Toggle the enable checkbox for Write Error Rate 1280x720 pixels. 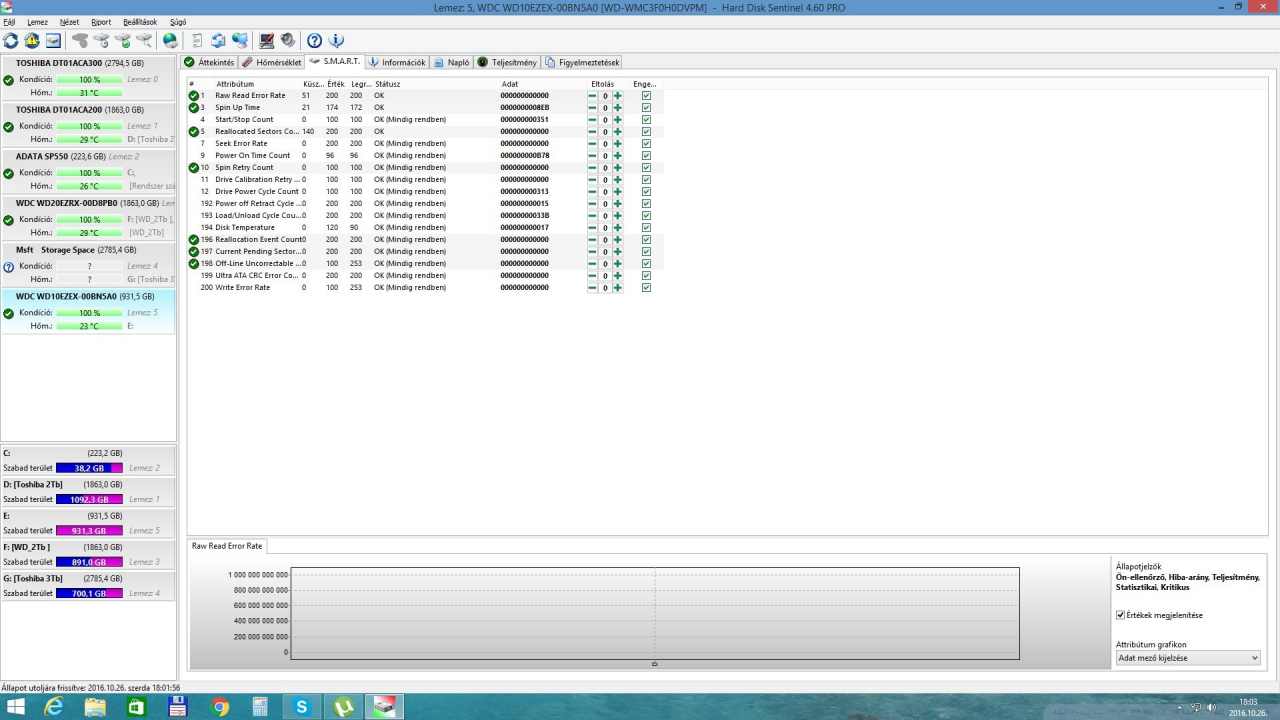tap(646, 287)
